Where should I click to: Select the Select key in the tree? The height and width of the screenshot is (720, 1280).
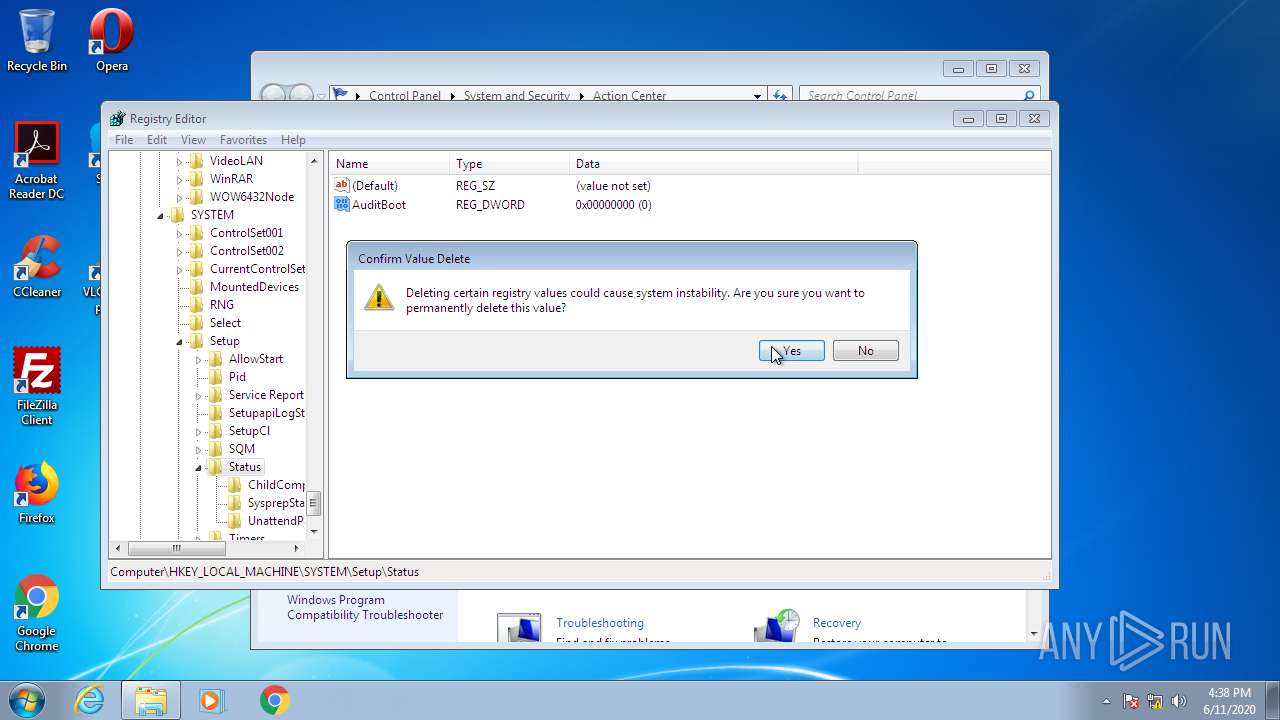pyautogui.click(x=225, y=323)
